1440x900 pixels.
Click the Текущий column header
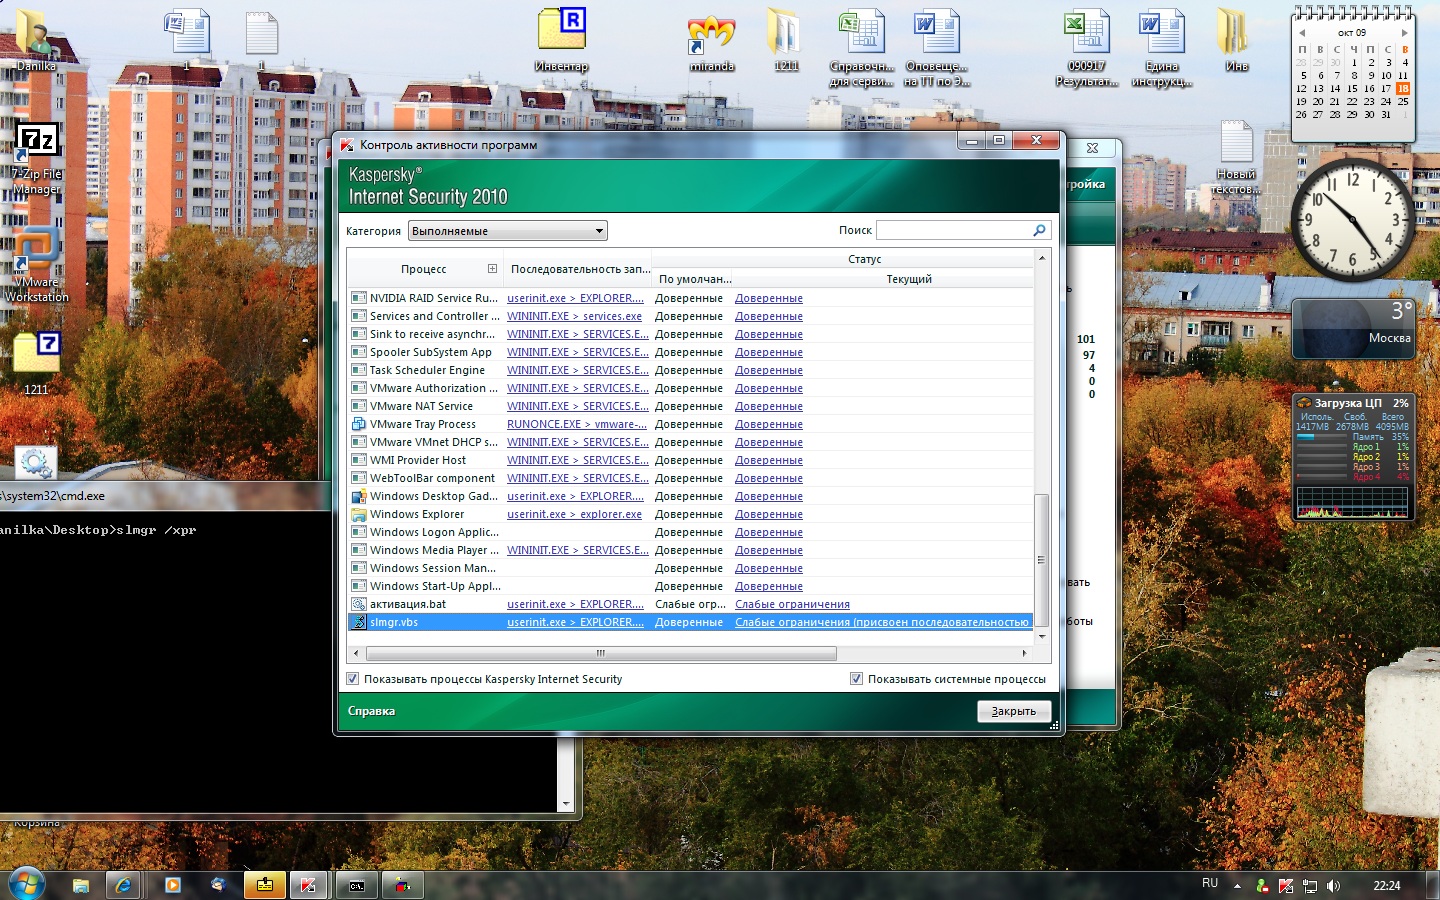(908, 279)
